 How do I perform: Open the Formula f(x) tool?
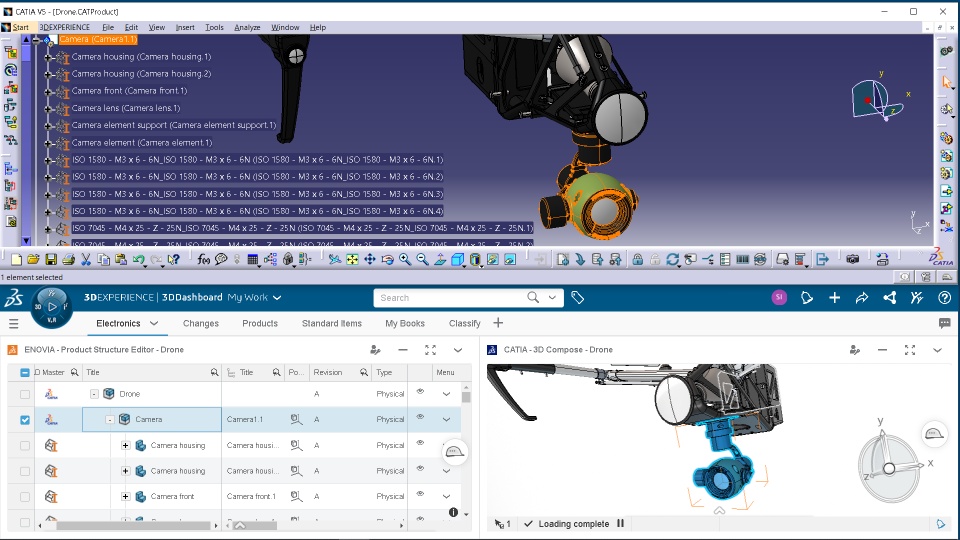[x=204, y=260]
